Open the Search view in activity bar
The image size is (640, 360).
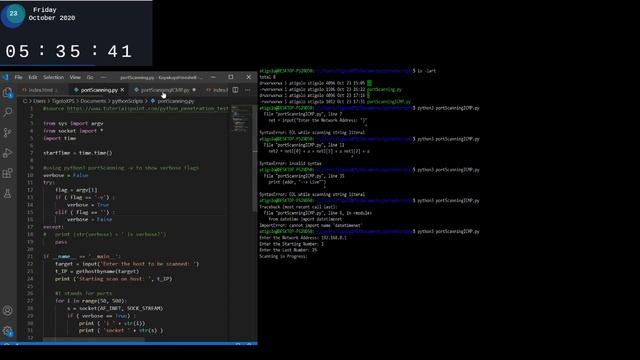(x=7, y=112)
